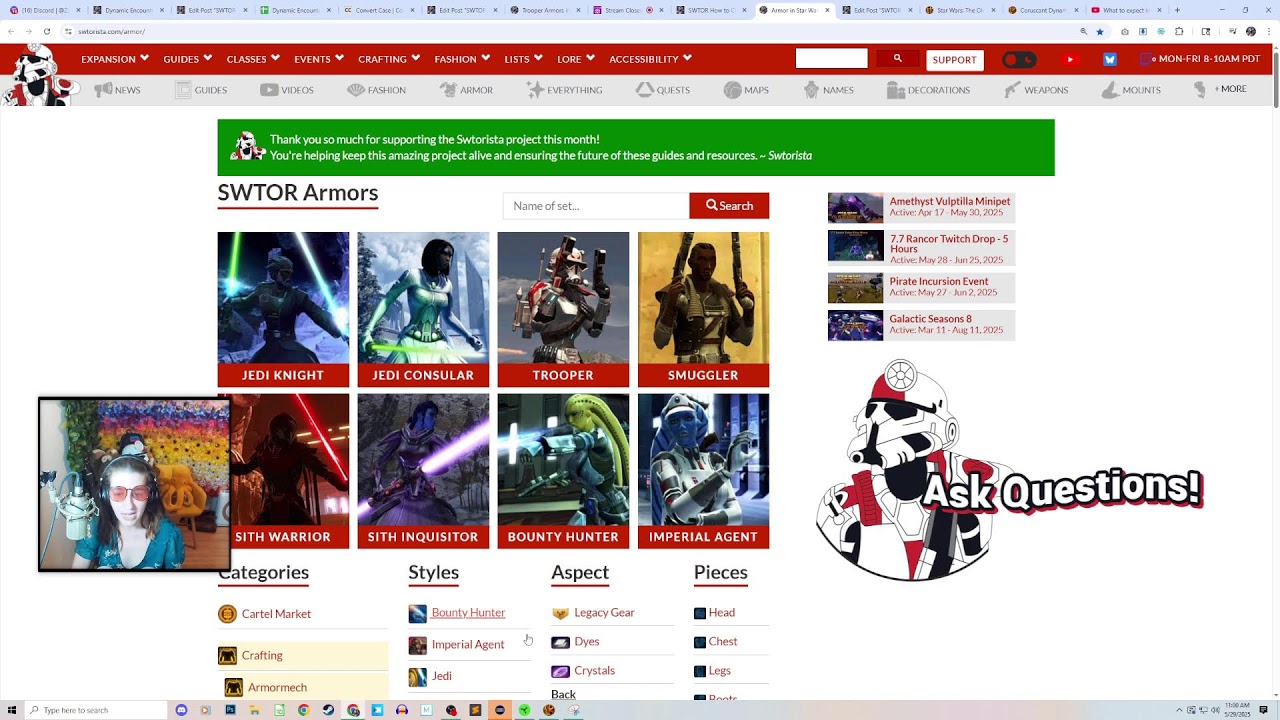Expand the Events dropdown menu

tap(319, 59)
